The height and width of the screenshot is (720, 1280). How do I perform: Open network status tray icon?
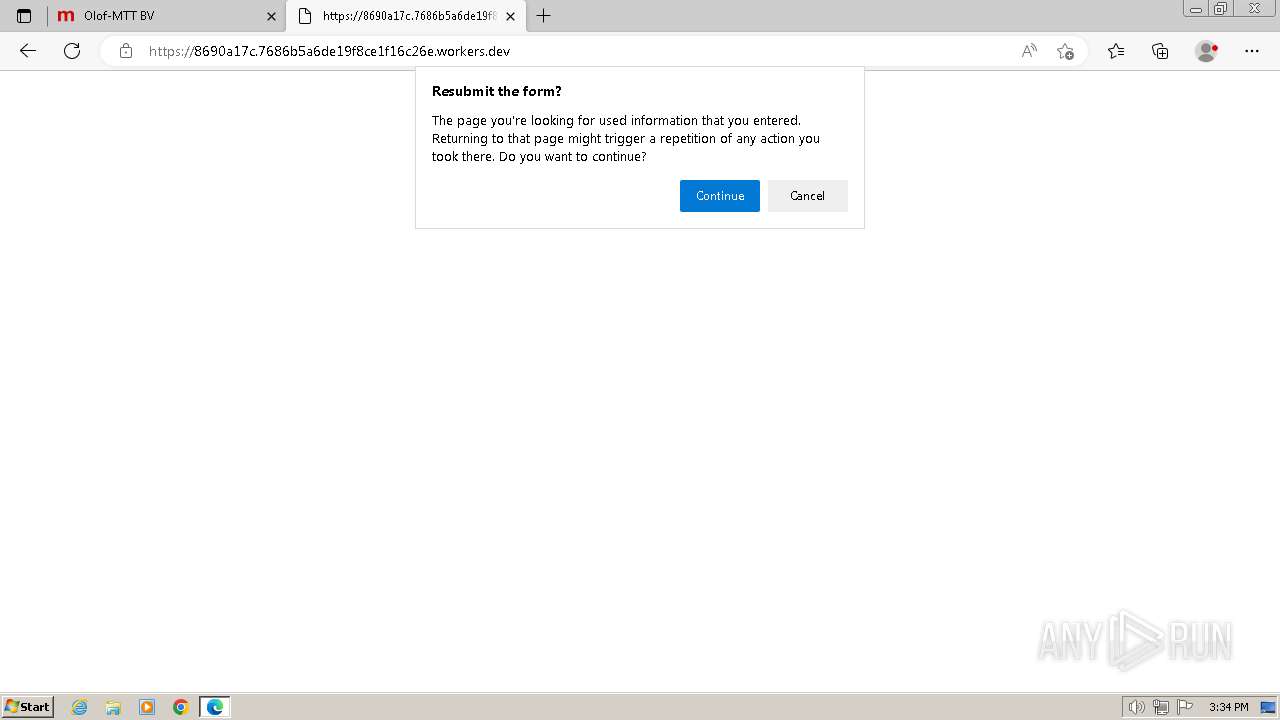[1161, 707]
